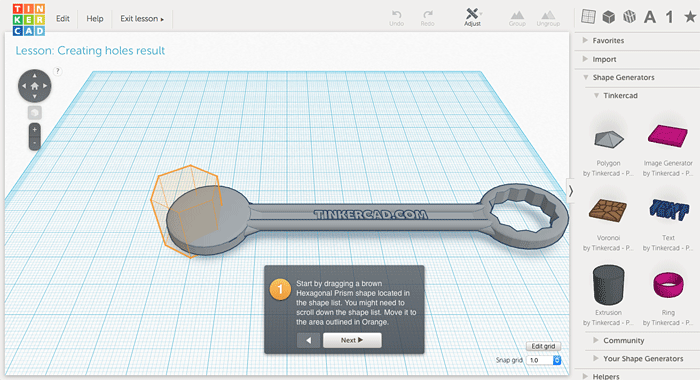This screenshot has height=380, width=700.
Task: Rotate view up with arrow
Action: click(x=34, y=76)
